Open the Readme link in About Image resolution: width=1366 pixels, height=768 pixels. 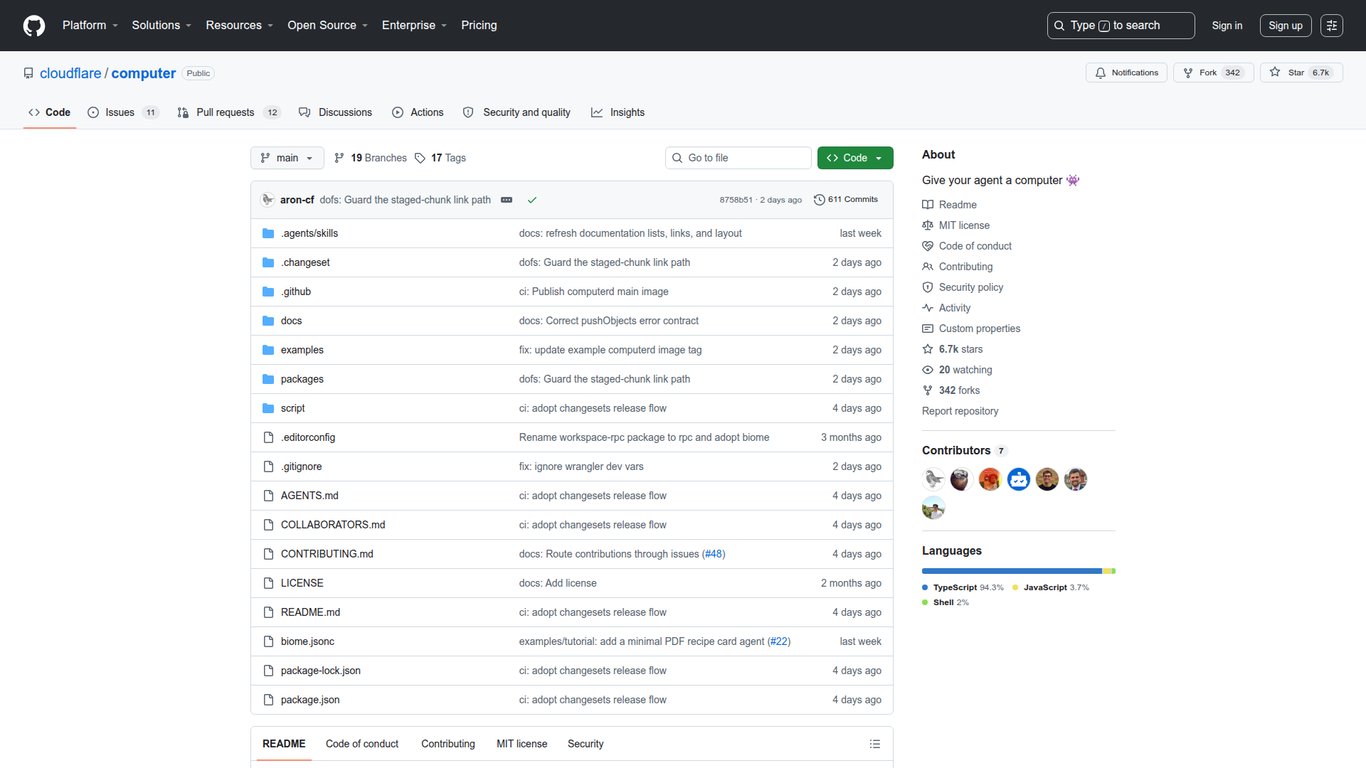tap(949, 205)
